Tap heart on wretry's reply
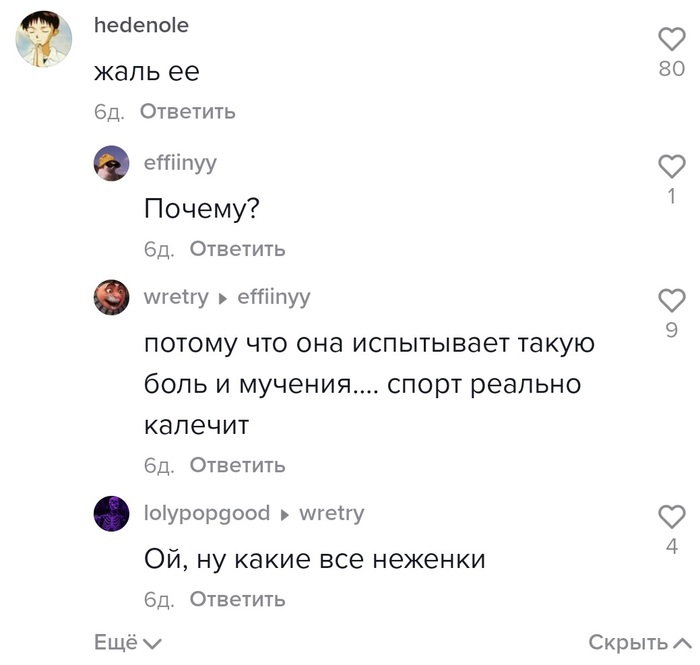 pyautogui.click(x=672, y=299)
